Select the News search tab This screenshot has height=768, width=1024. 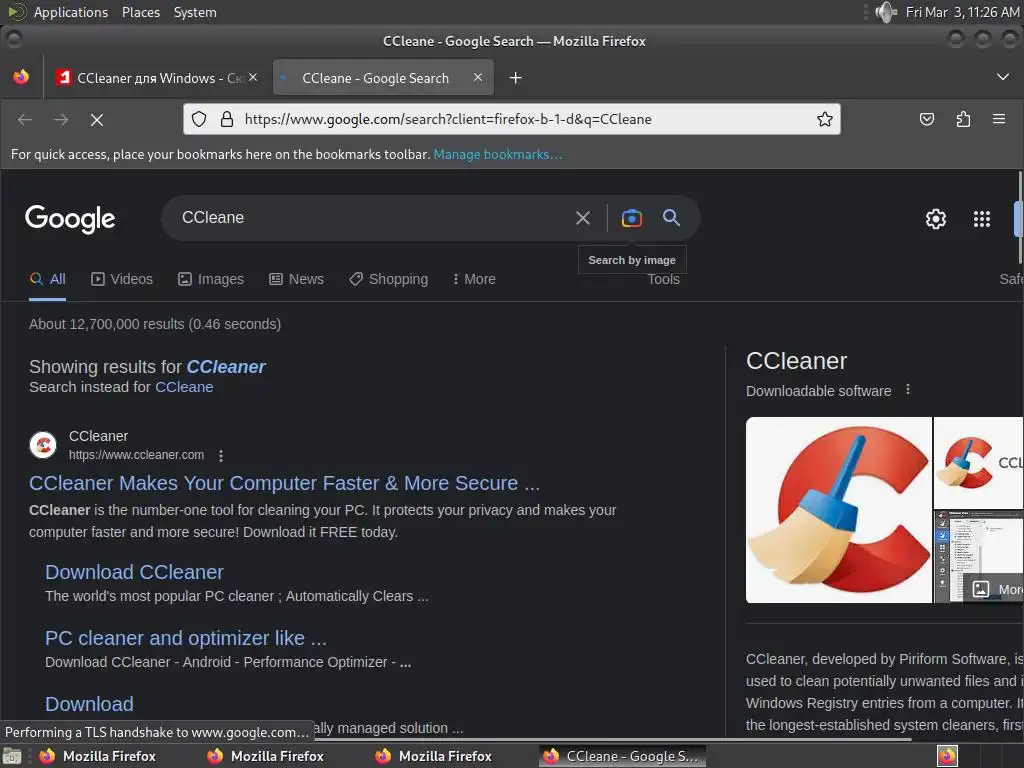pos(296,280)
